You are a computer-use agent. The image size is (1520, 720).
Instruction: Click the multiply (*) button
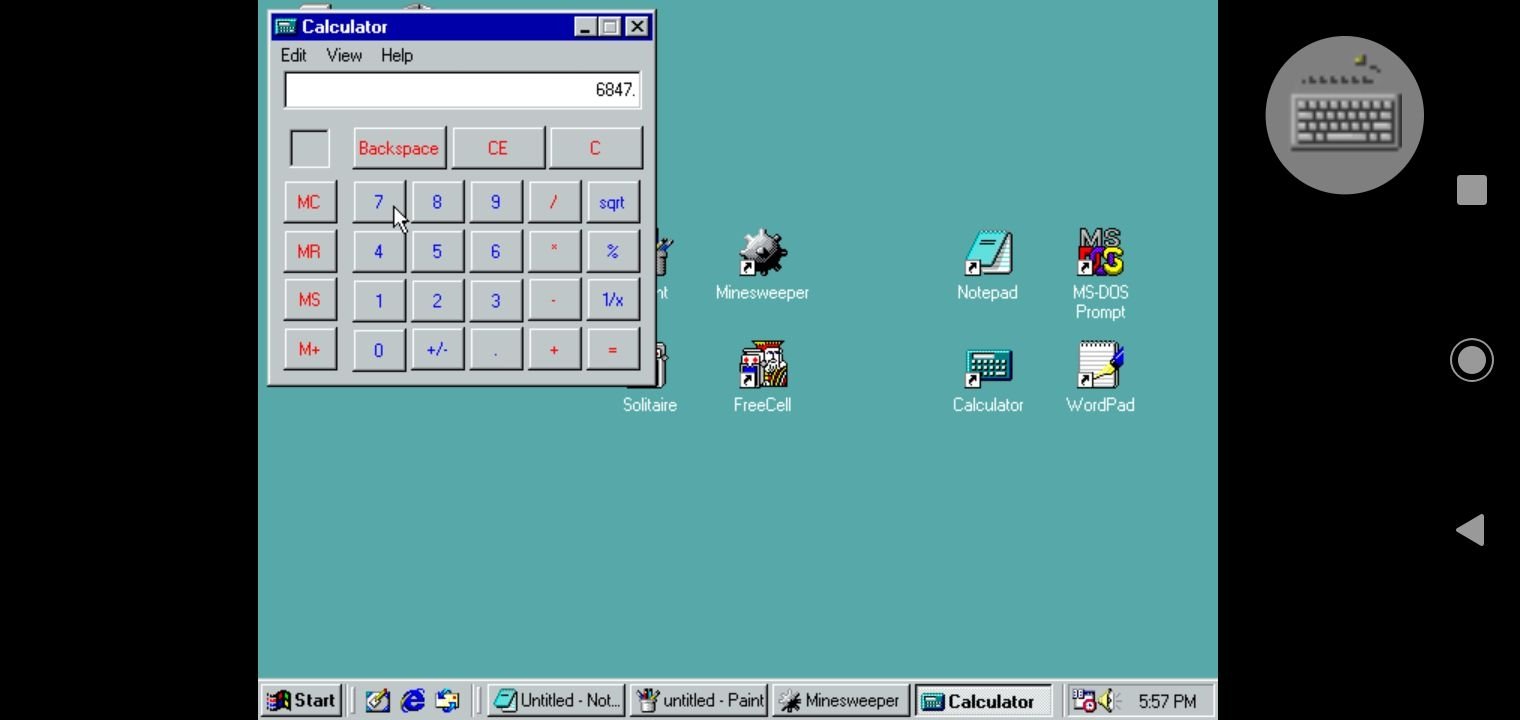(554, 251)
